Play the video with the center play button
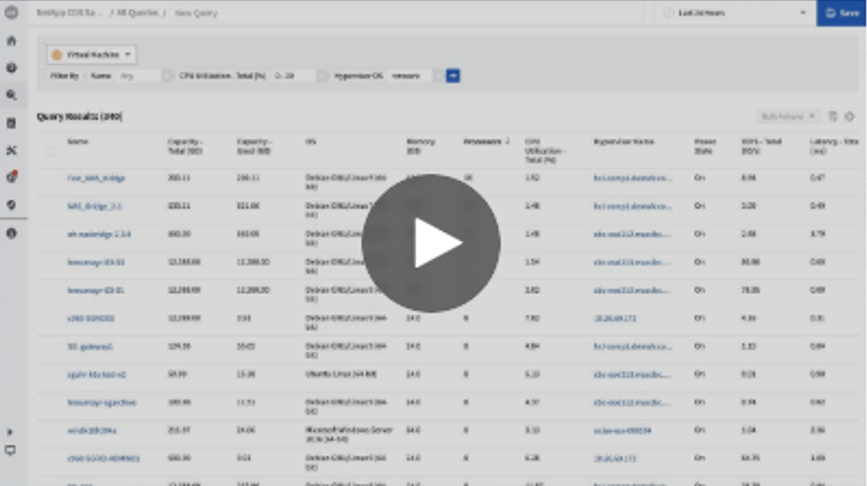Image resolution: width=867 pixels, height=486 pixels. 431,243
